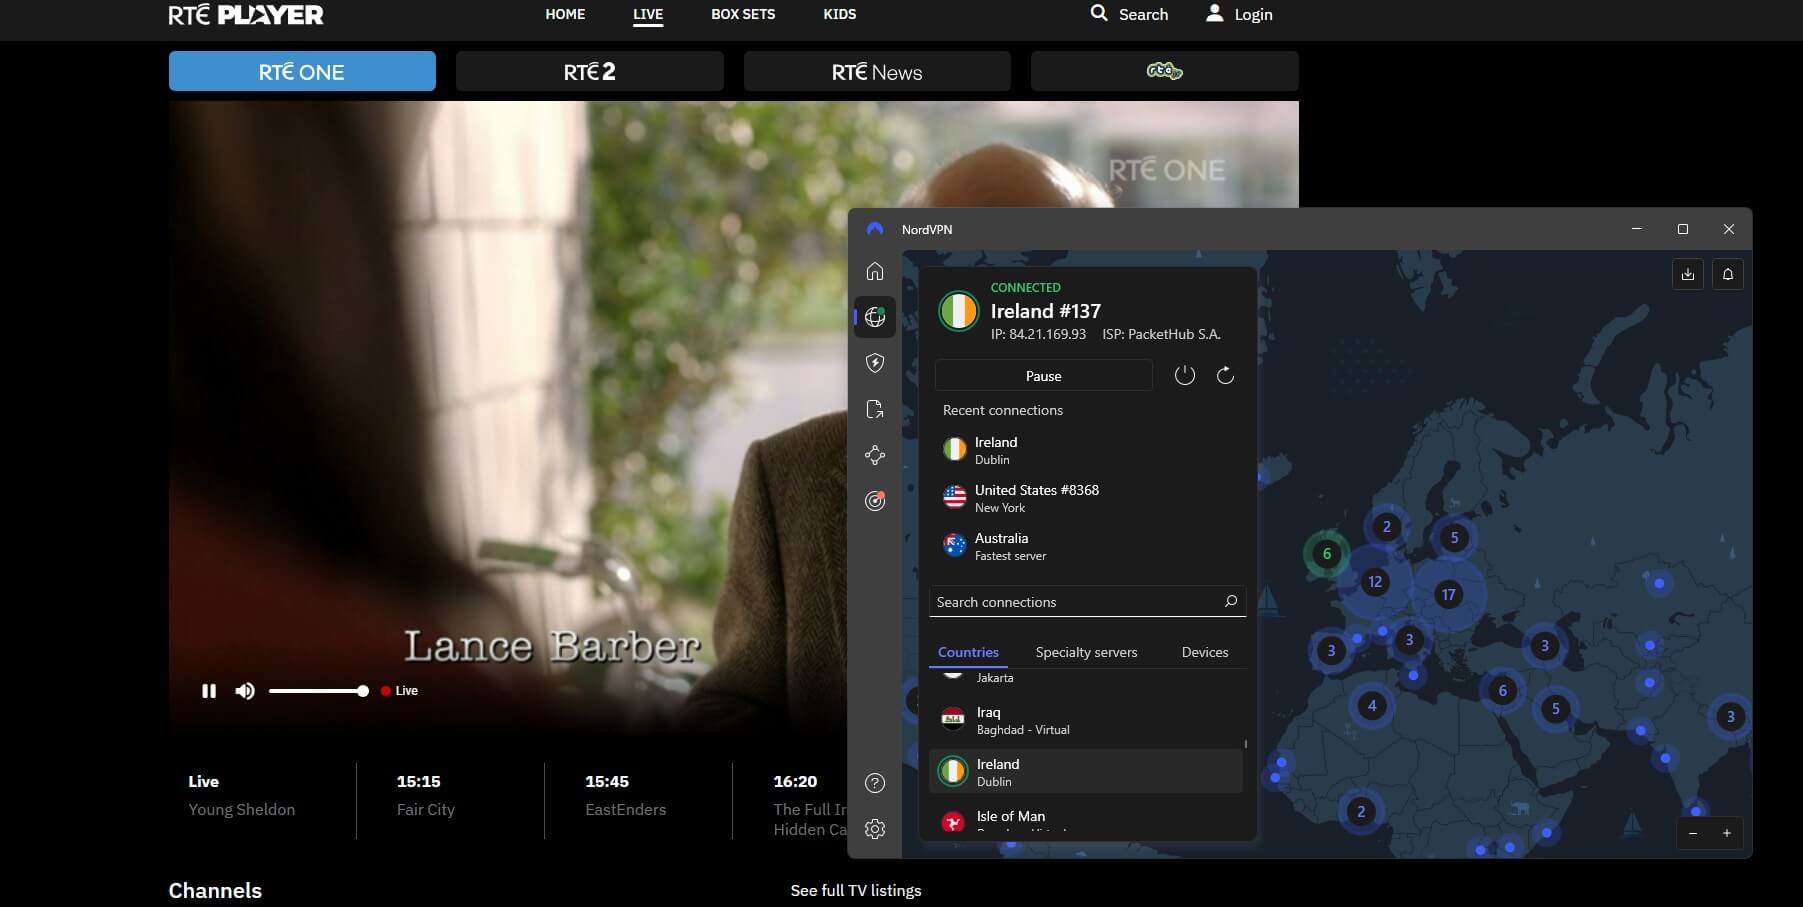
Task: Open NordVPN help via question mark icon
Action: tap(875, 783)
